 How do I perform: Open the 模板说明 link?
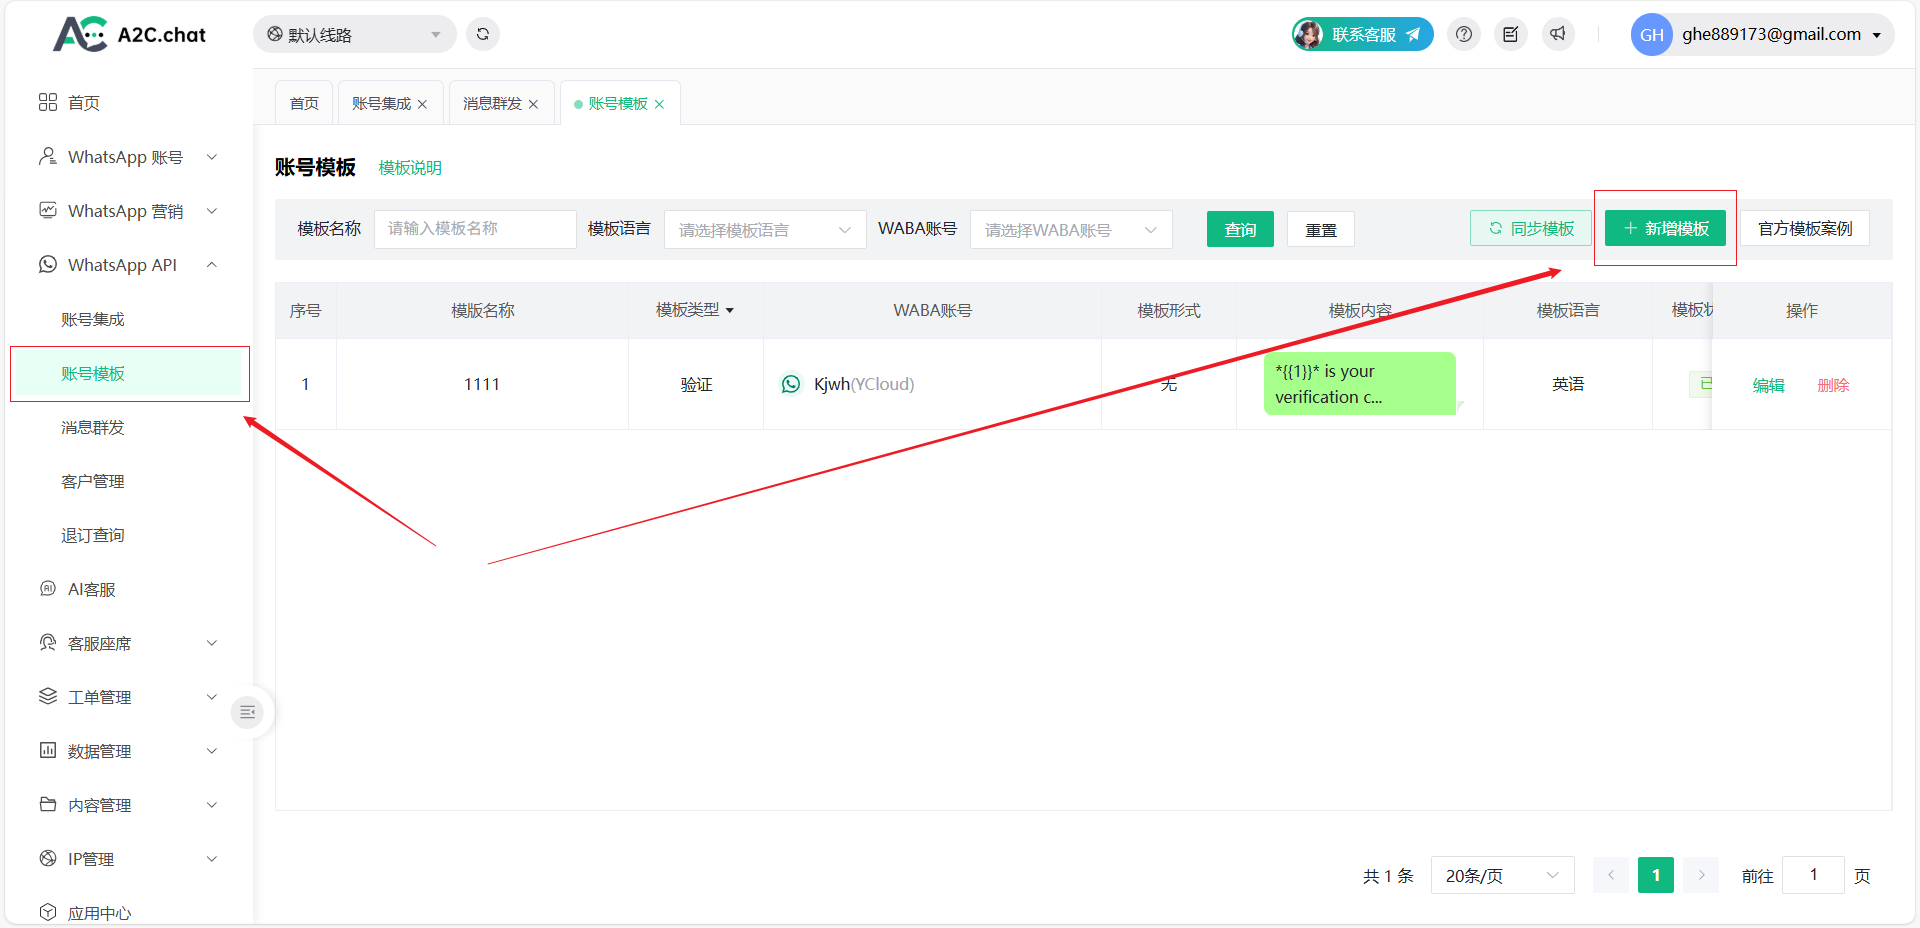(410, 168)
